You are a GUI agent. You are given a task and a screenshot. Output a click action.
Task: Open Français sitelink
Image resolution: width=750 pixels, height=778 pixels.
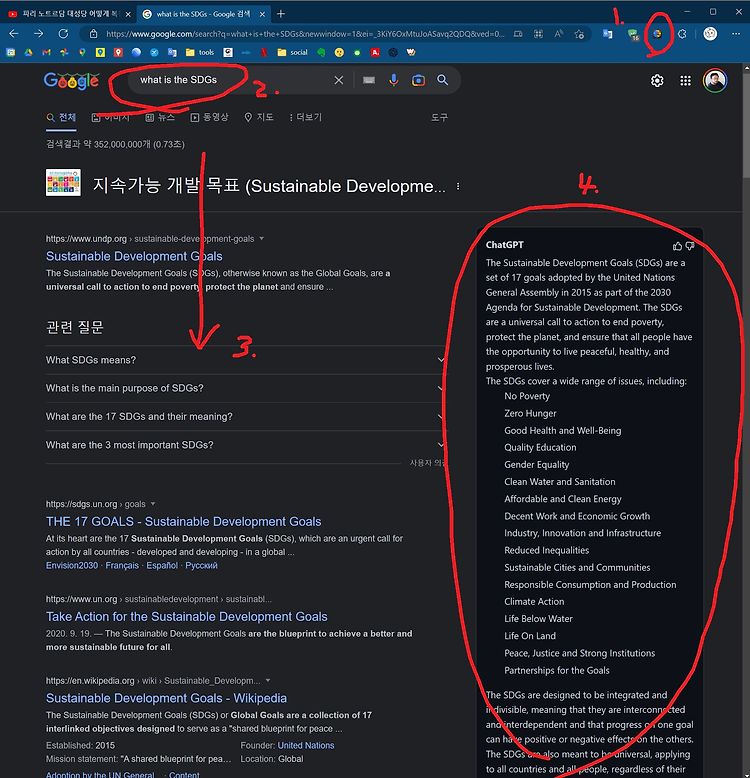point(122,565)
